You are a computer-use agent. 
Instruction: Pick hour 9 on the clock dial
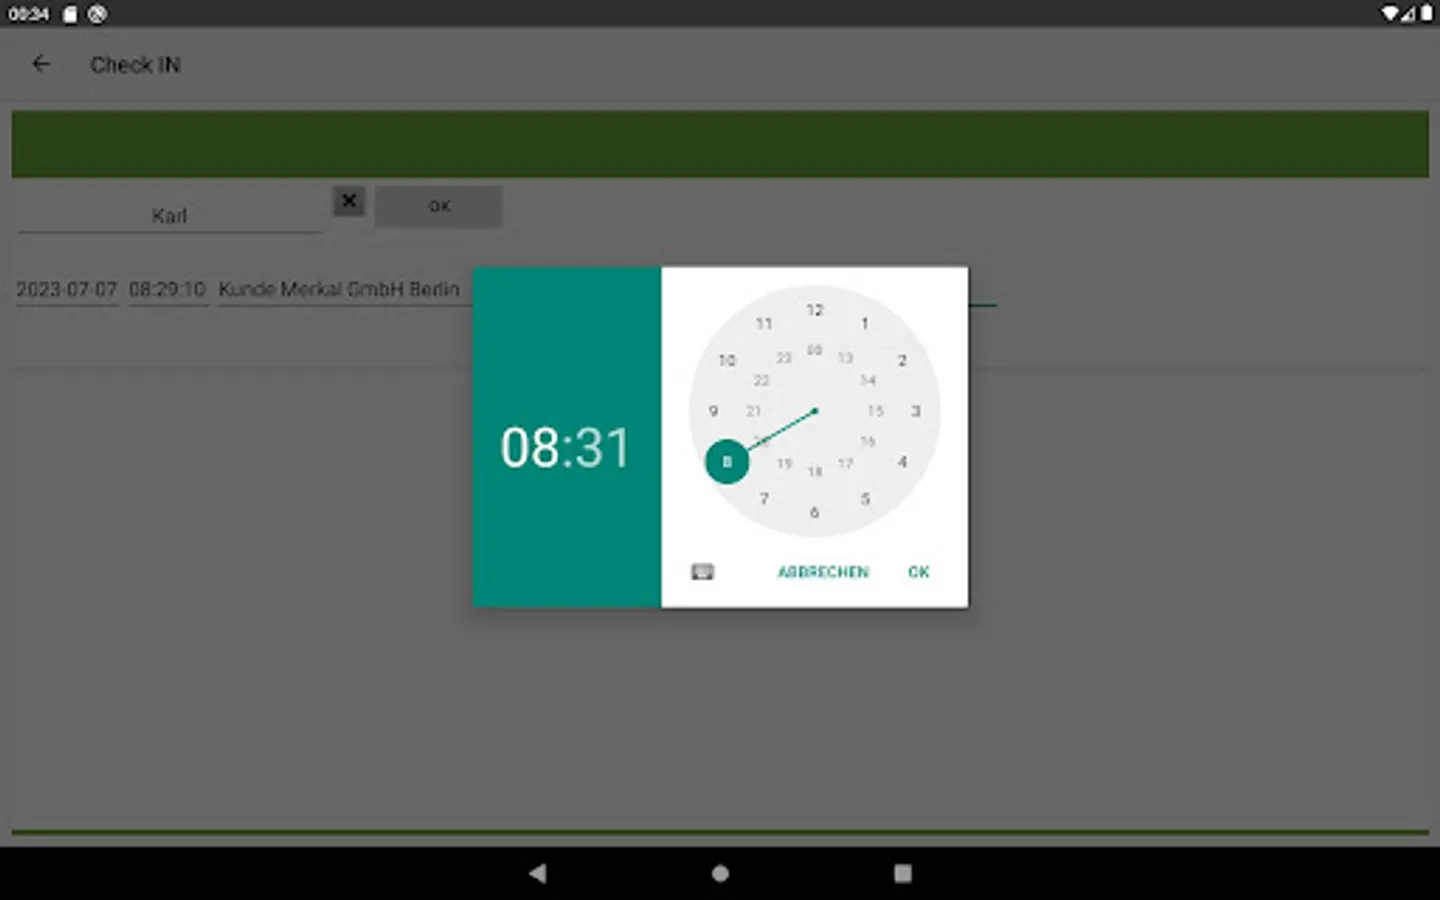click(x=713, y=411)
